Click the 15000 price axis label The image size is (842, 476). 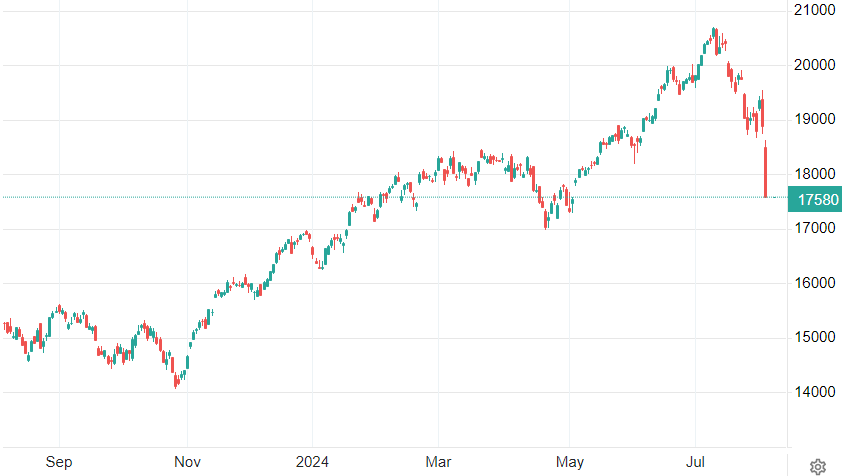tap(814, 337)
